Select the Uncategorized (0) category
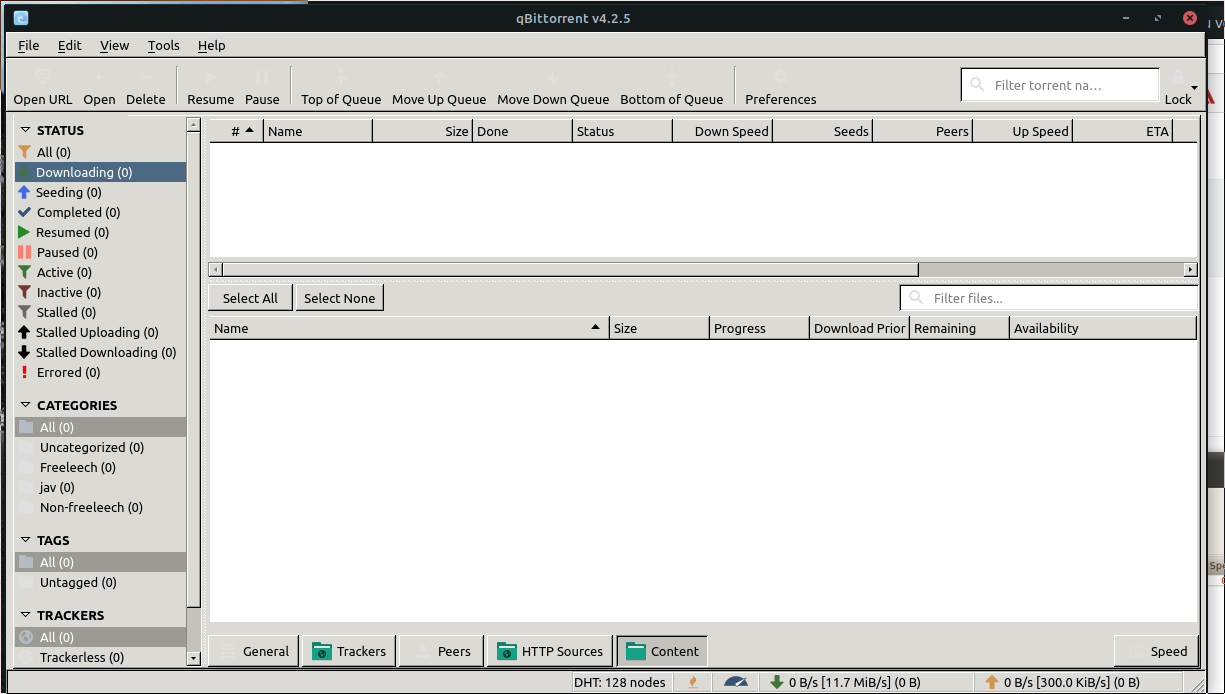1225x694 pixels. coord(100,447)
